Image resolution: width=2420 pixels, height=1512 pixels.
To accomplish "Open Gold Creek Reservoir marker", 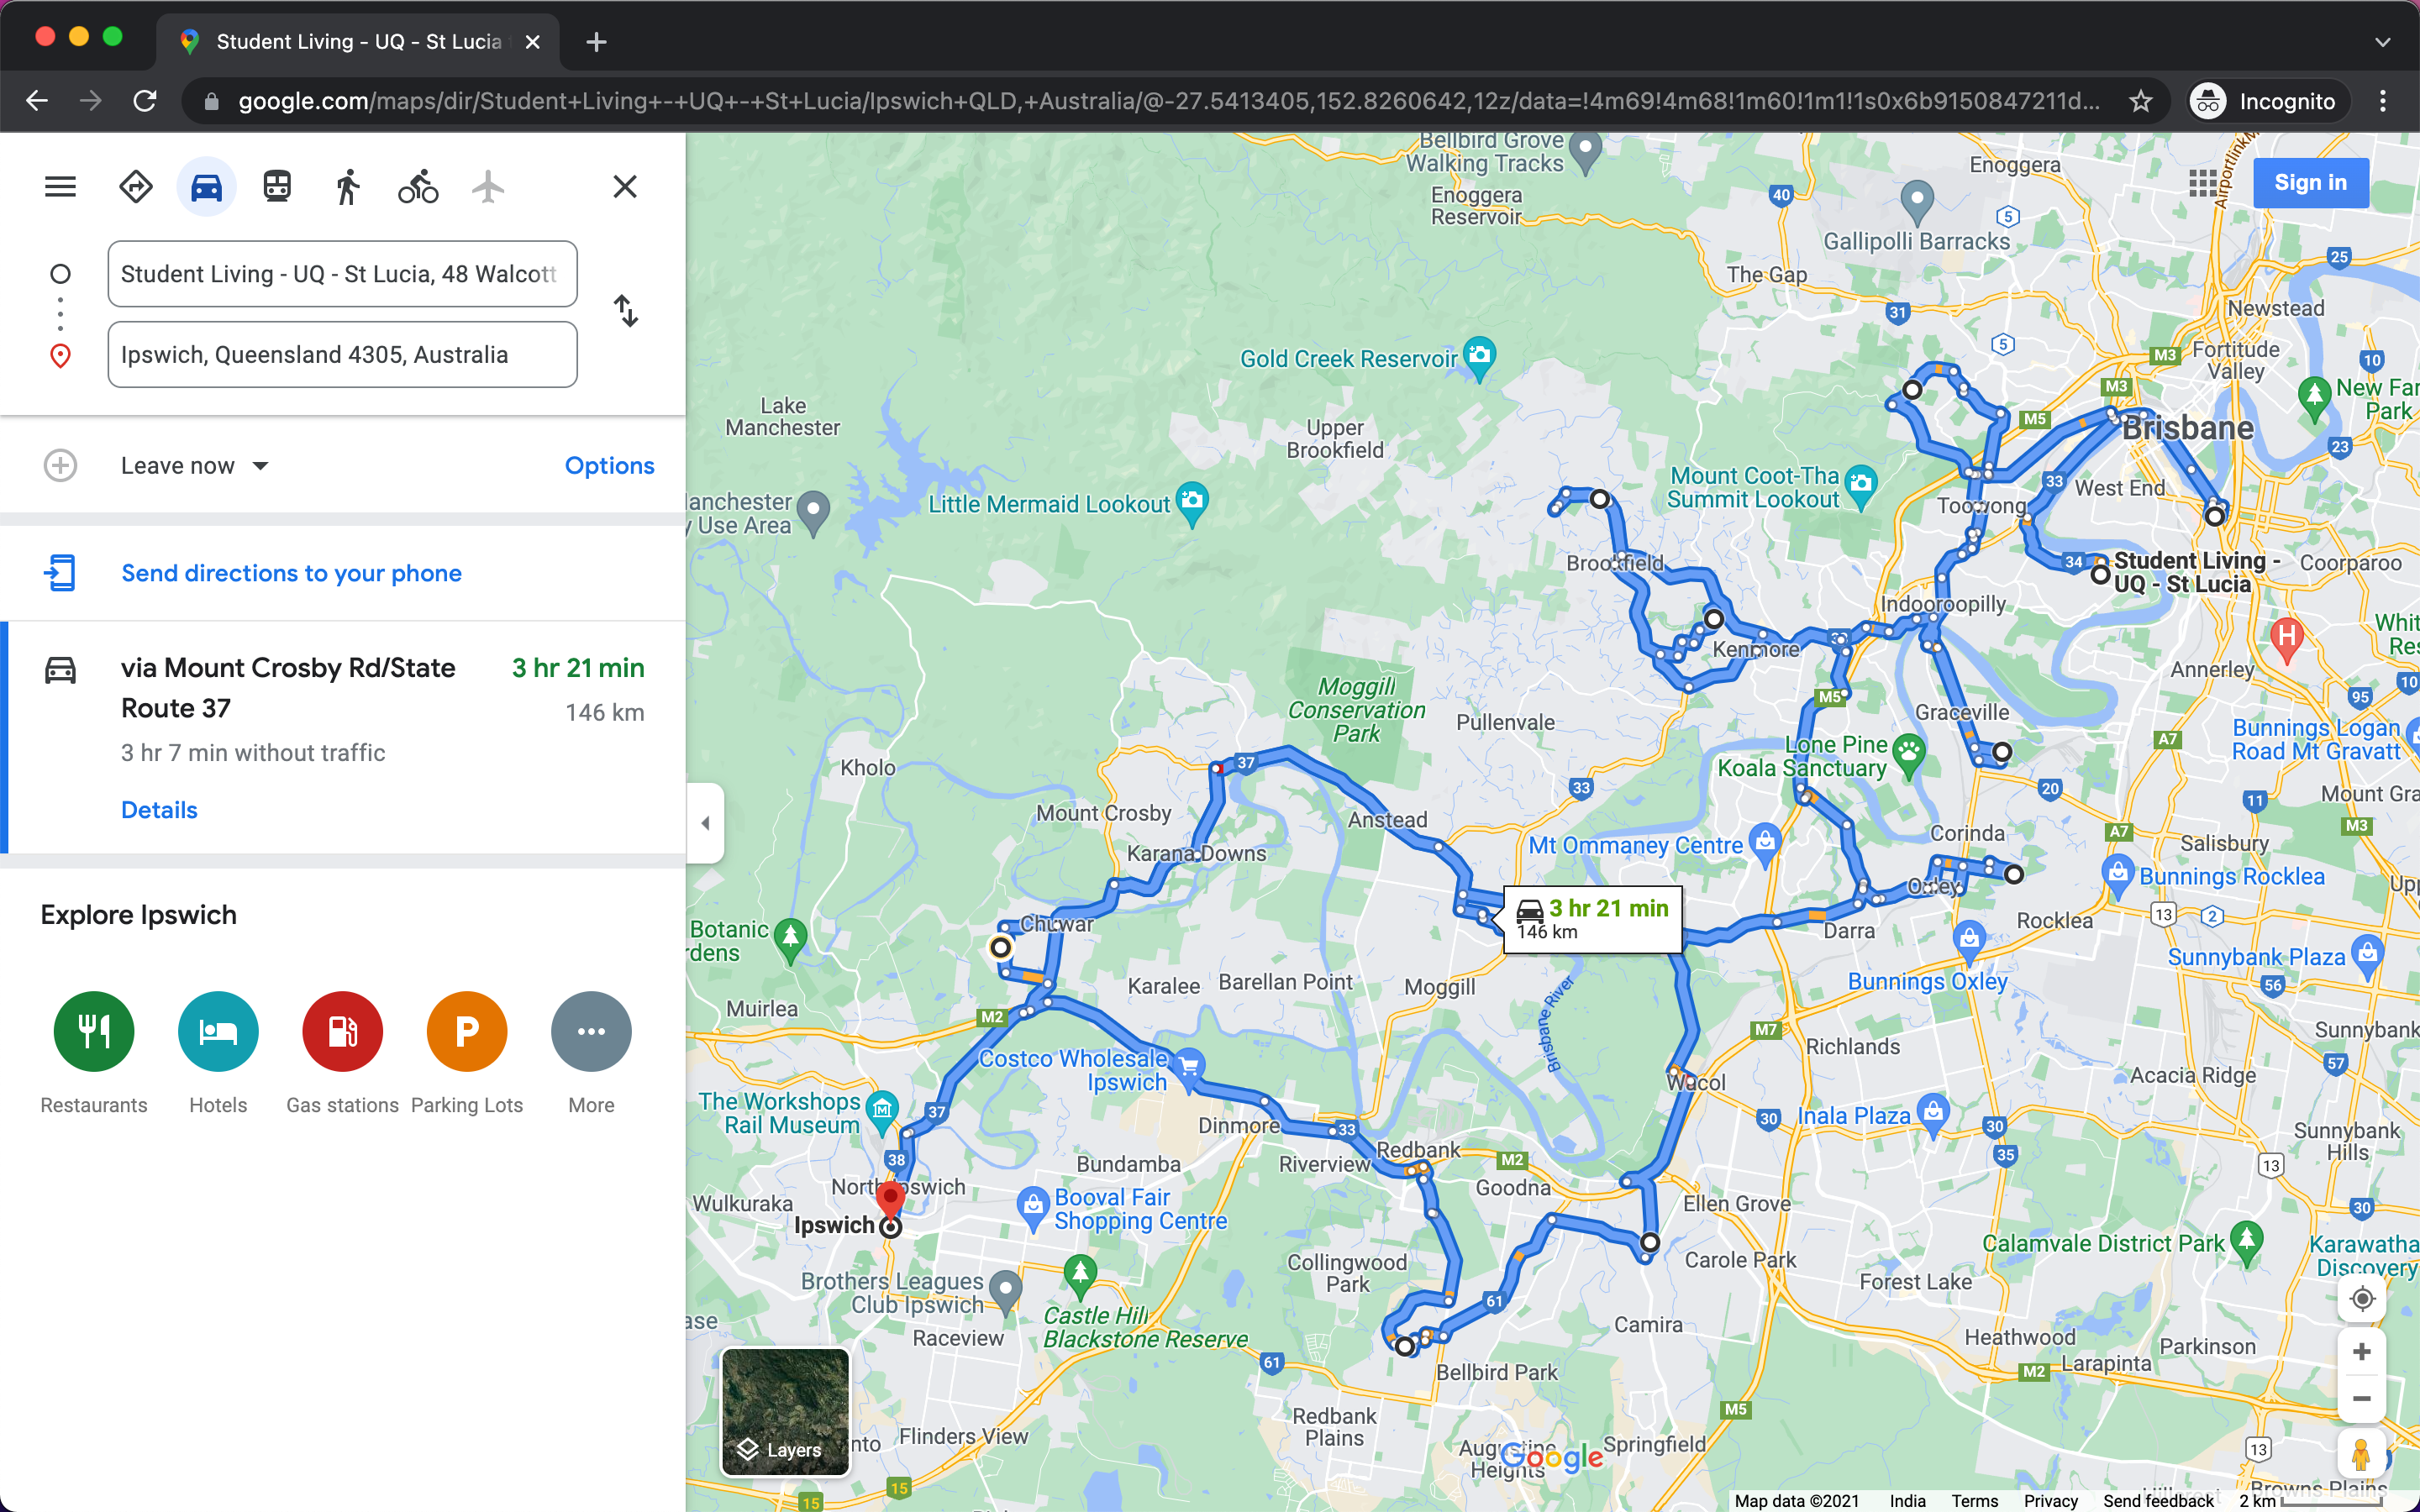I will pyautogui.click(x=1480, y=358).
